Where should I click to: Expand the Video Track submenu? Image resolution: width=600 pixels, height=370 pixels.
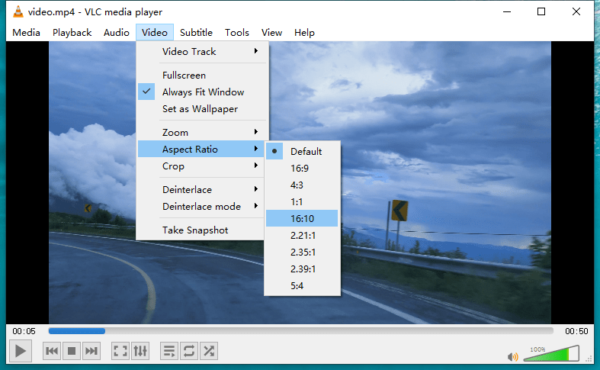(x=202, y=51)
